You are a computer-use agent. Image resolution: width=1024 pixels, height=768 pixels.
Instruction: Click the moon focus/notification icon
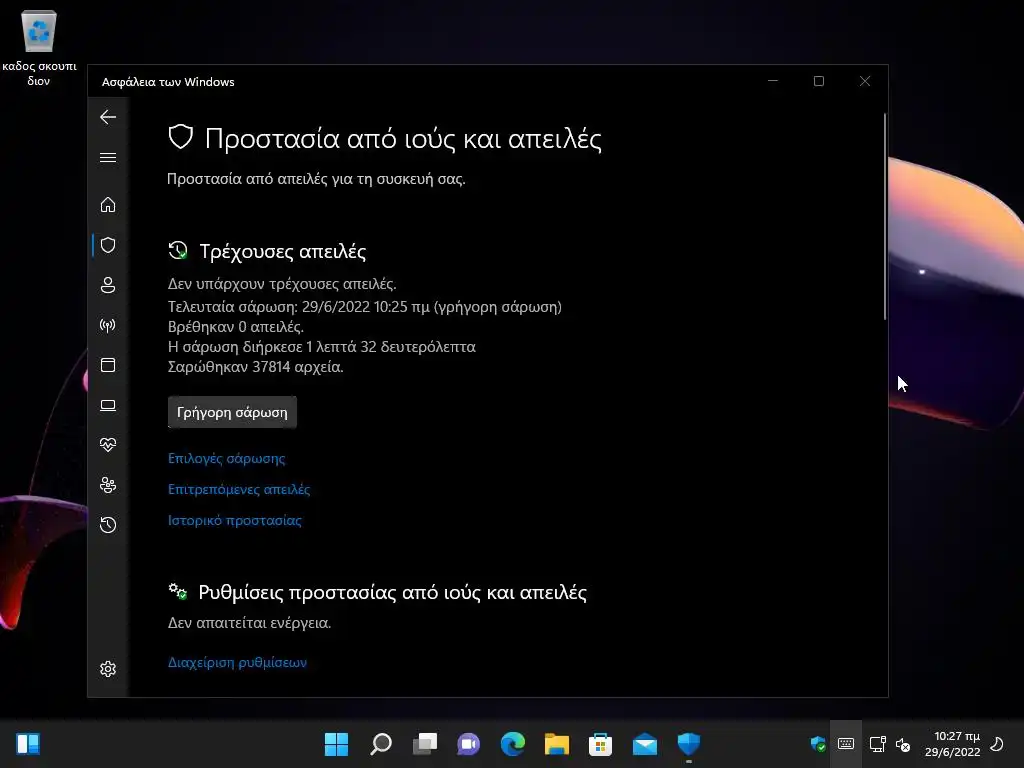pyautogui.click(x=997, y=744)
